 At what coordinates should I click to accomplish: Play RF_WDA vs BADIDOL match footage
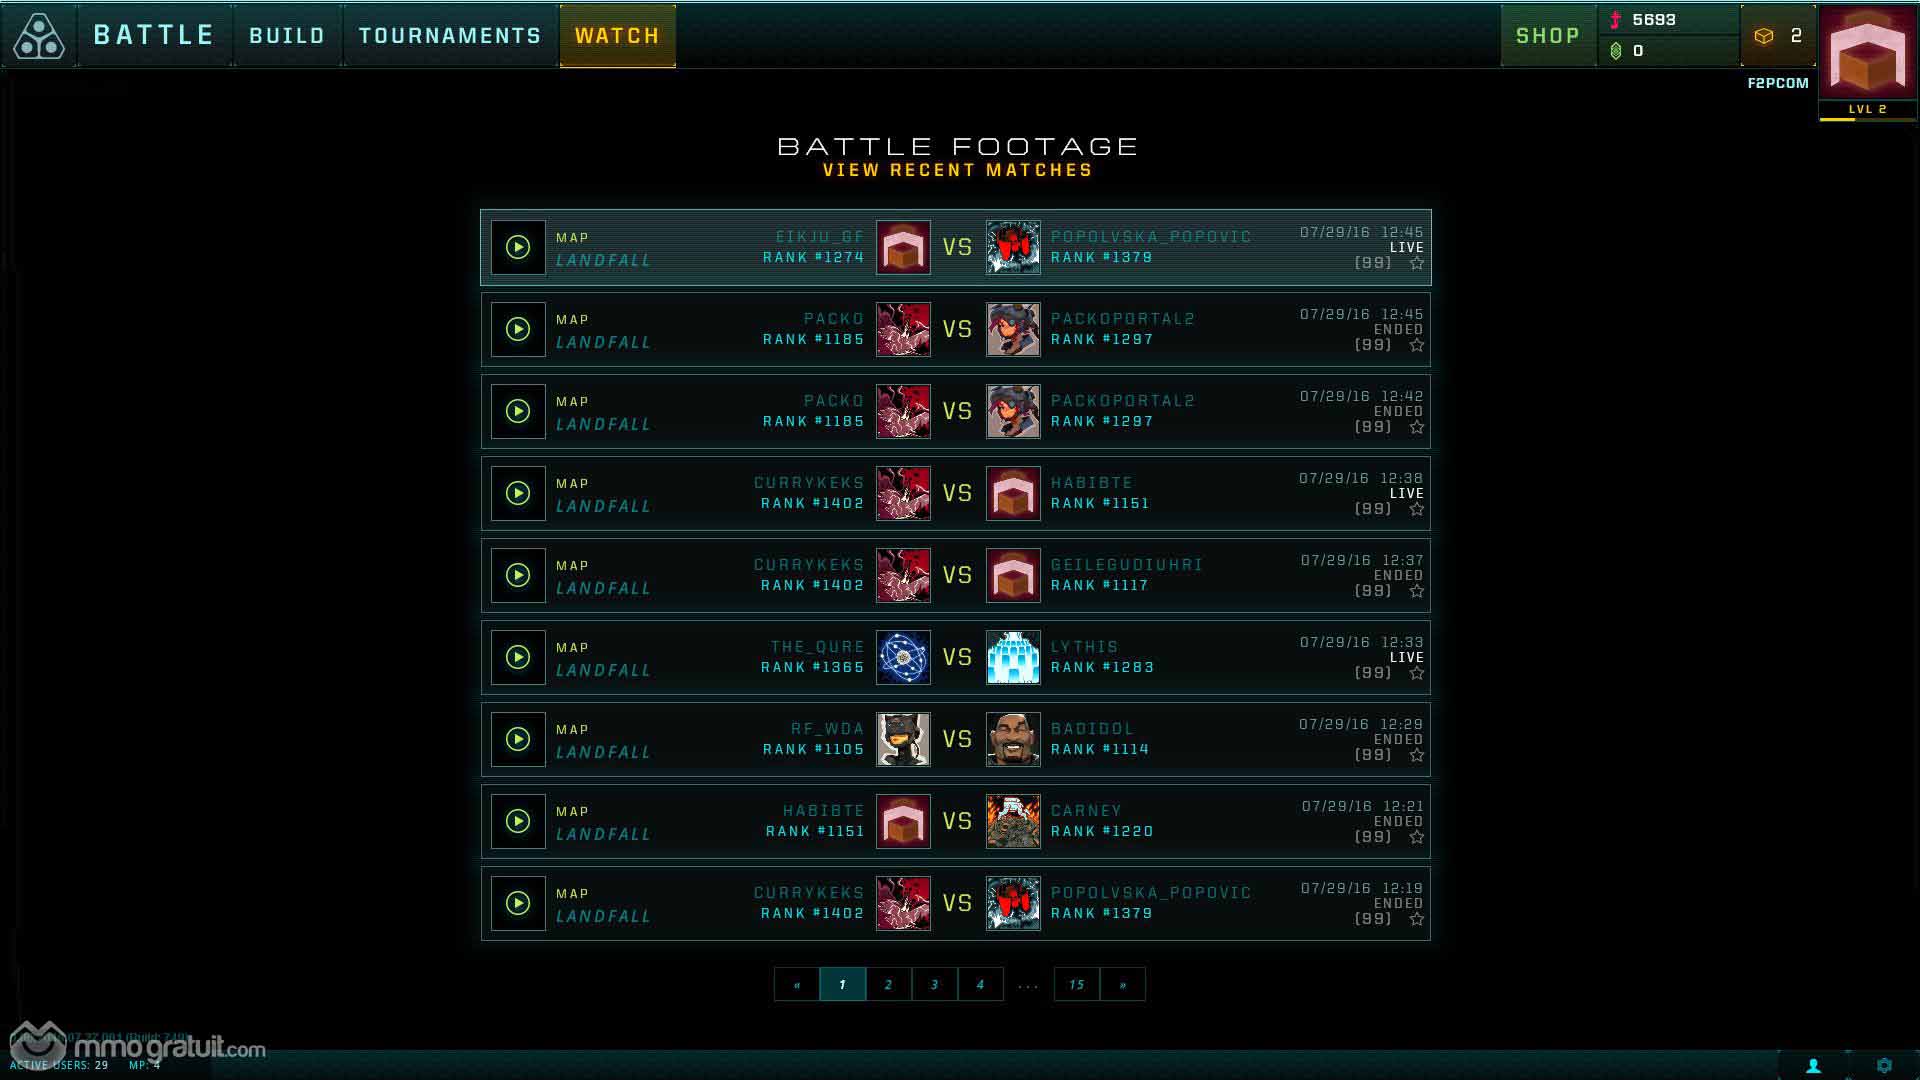pyautogui.click(x=518, y=739)
